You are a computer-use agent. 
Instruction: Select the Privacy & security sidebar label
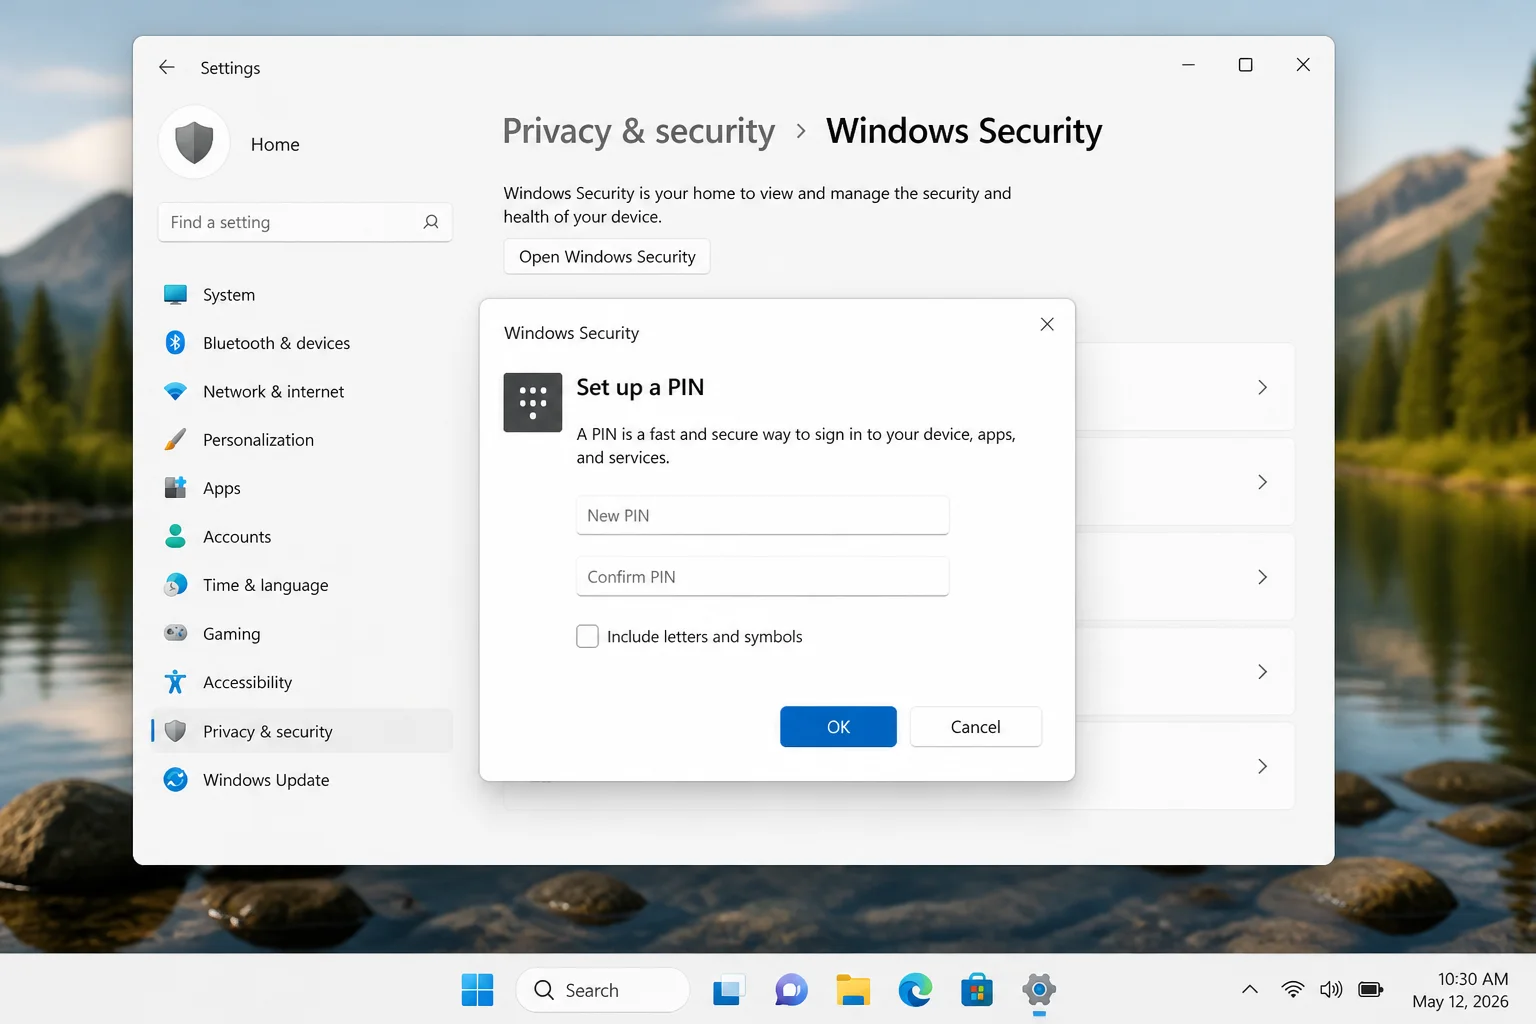click(268, 732)
